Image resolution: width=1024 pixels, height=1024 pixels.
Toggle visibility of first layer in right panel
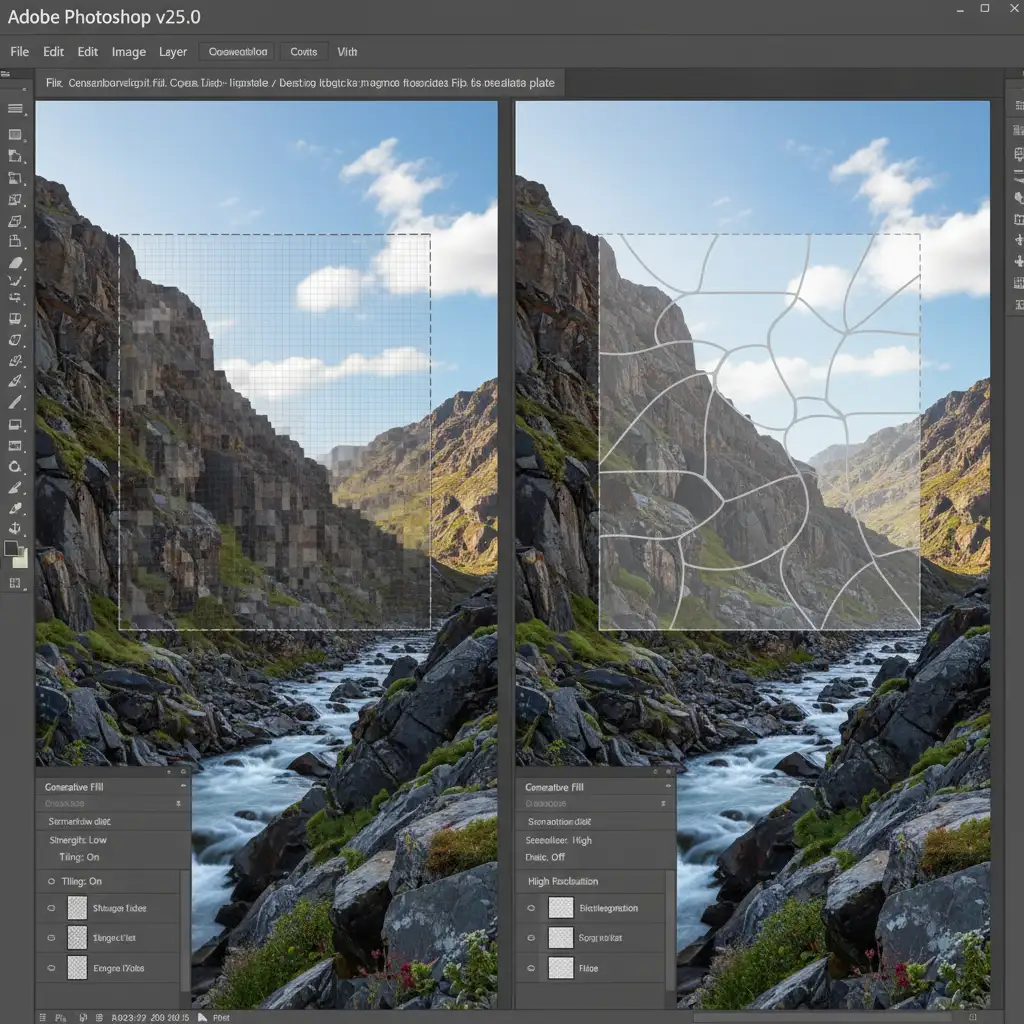pyautogui.click(x=531, y=908)
